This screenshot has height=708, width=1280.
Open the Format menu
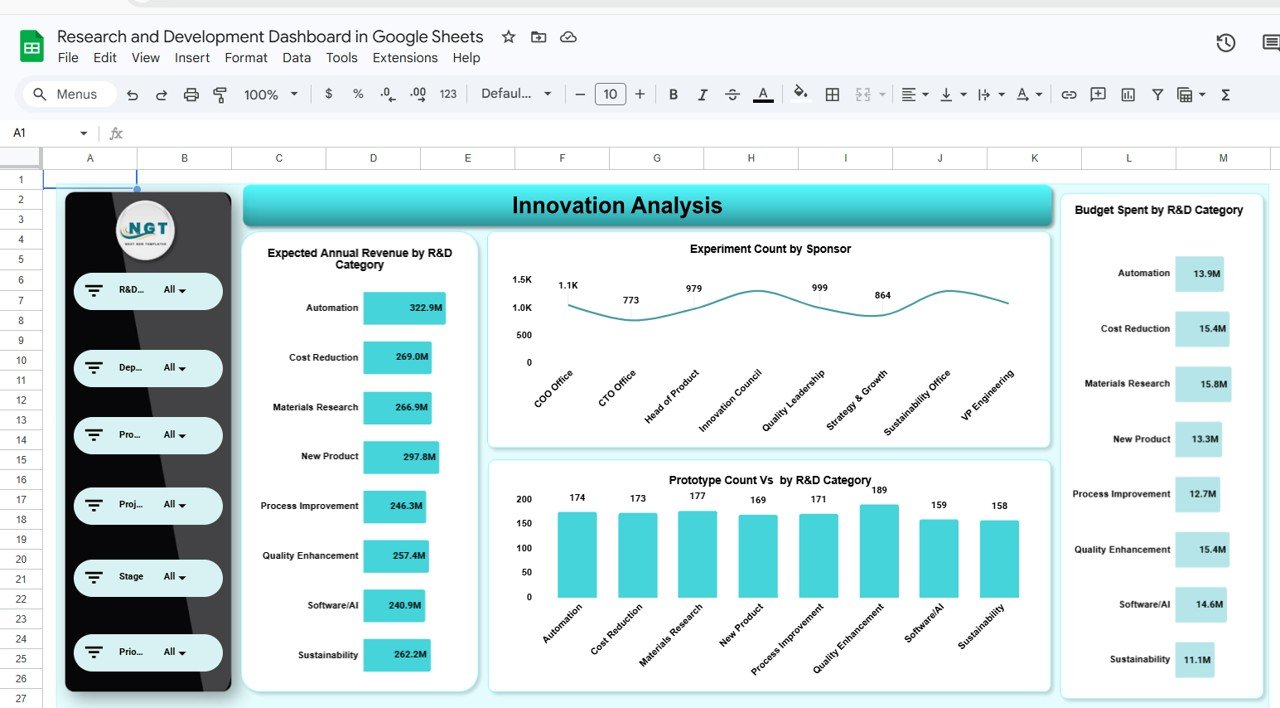coord(246,57)
